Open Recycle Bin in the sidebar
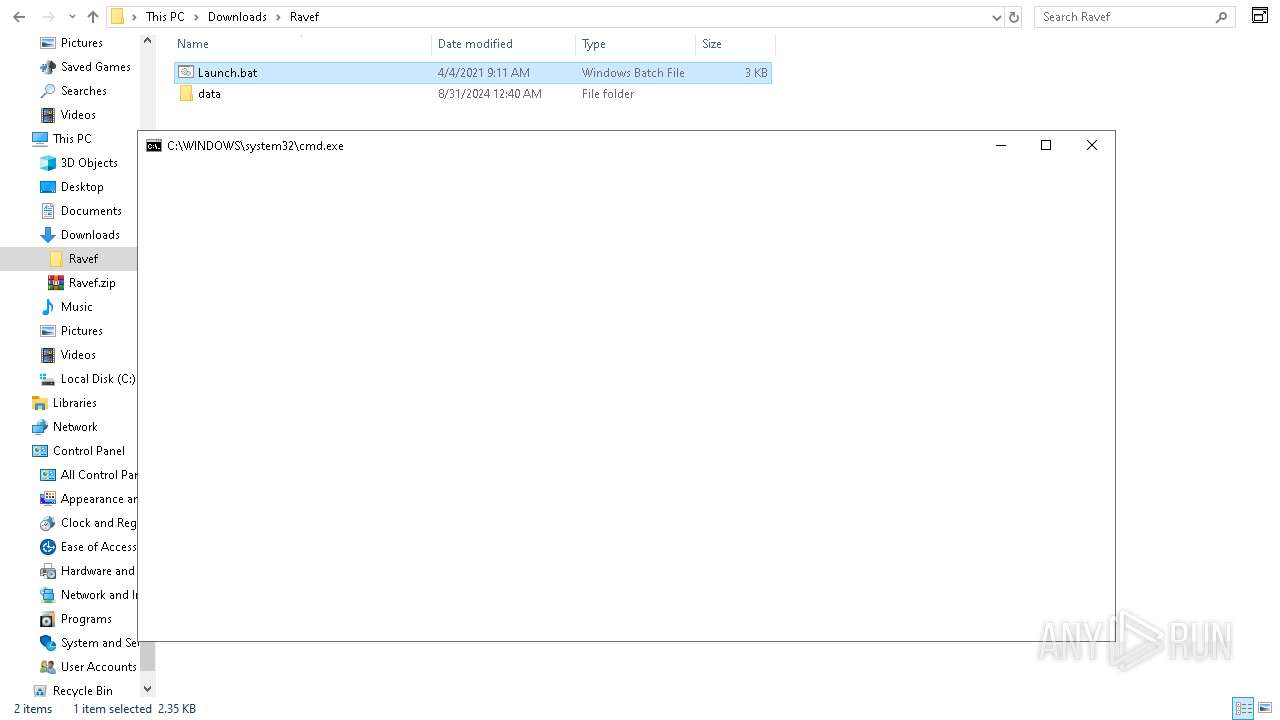Viewport: 1280px width, 720px height. click(82, 691)
